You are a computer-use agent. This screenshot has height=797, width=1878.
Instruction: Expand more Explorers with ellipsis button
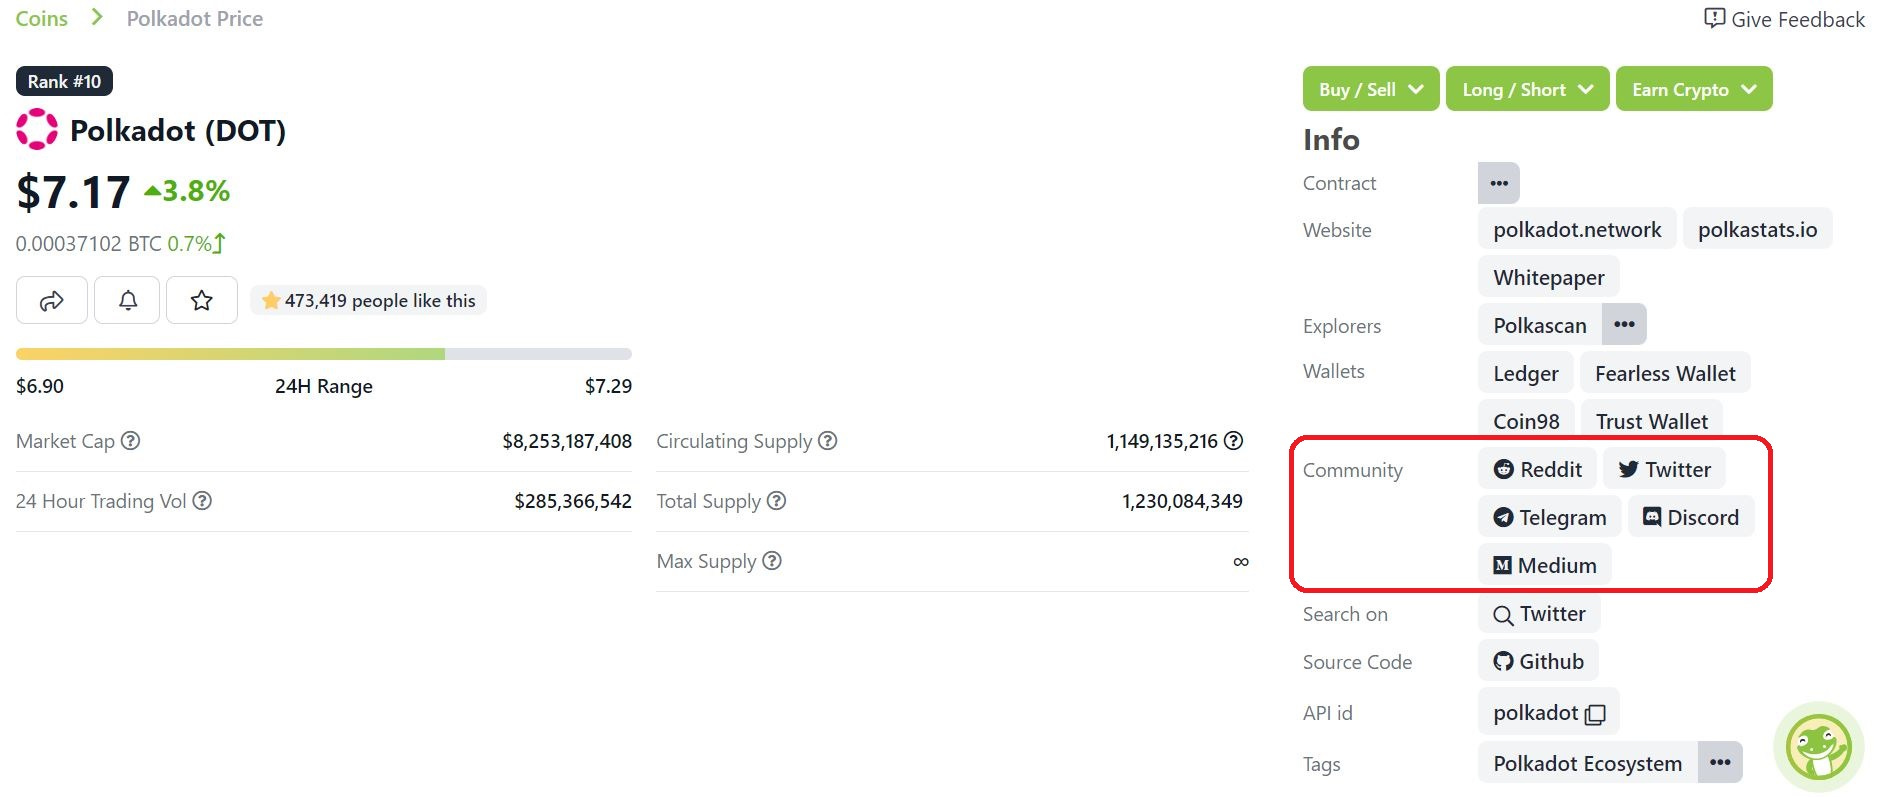[x=1624, y=324]
